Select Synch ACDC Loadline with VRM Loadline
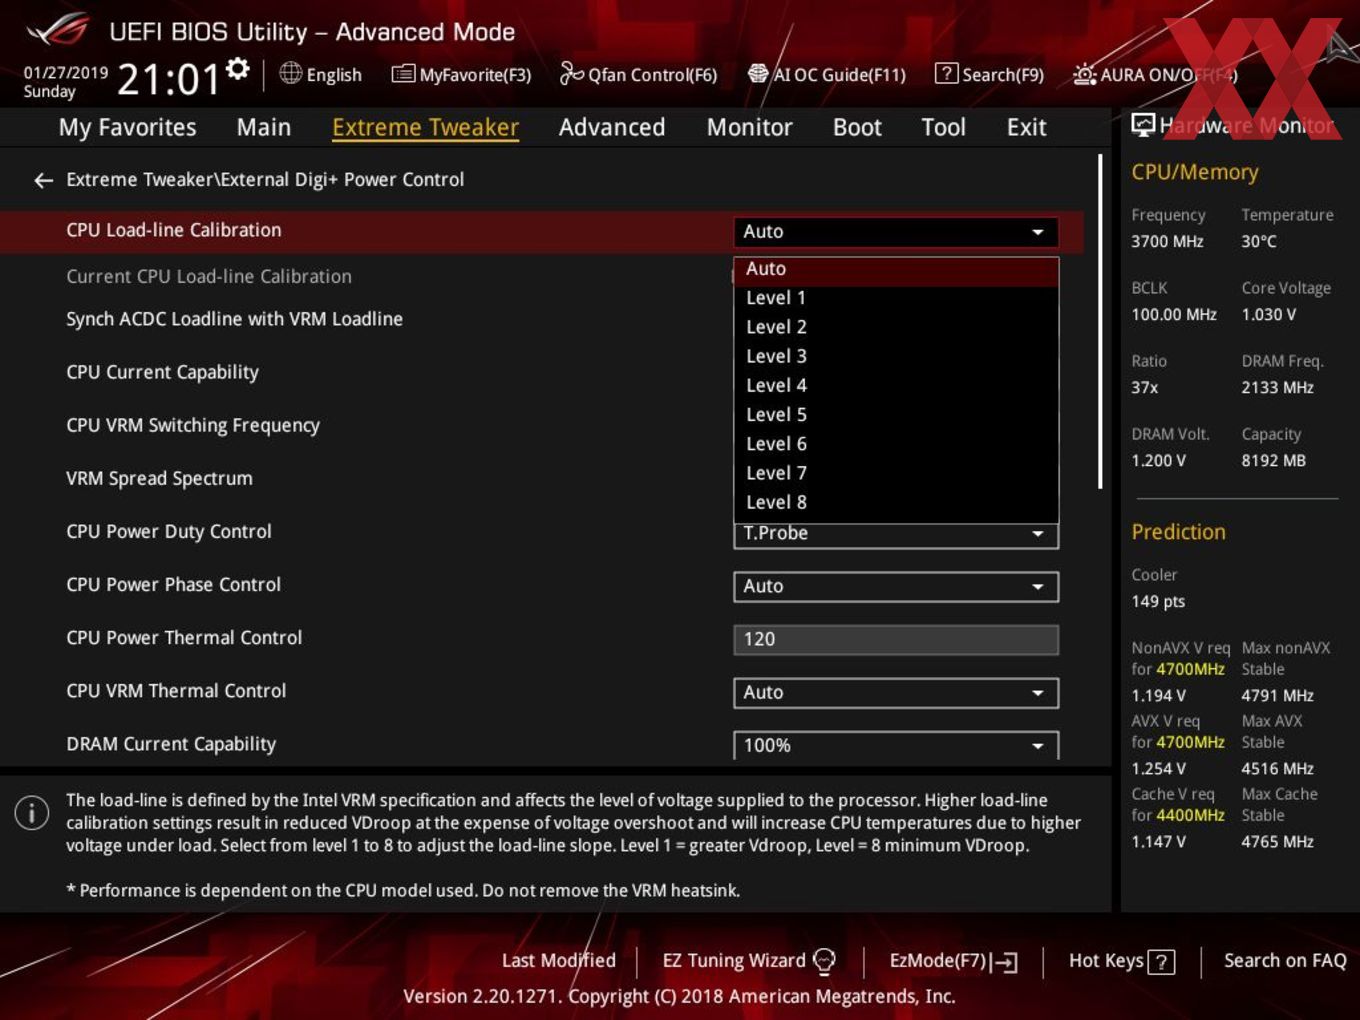Screen dimensions: 1360x1020 point(234,319)
